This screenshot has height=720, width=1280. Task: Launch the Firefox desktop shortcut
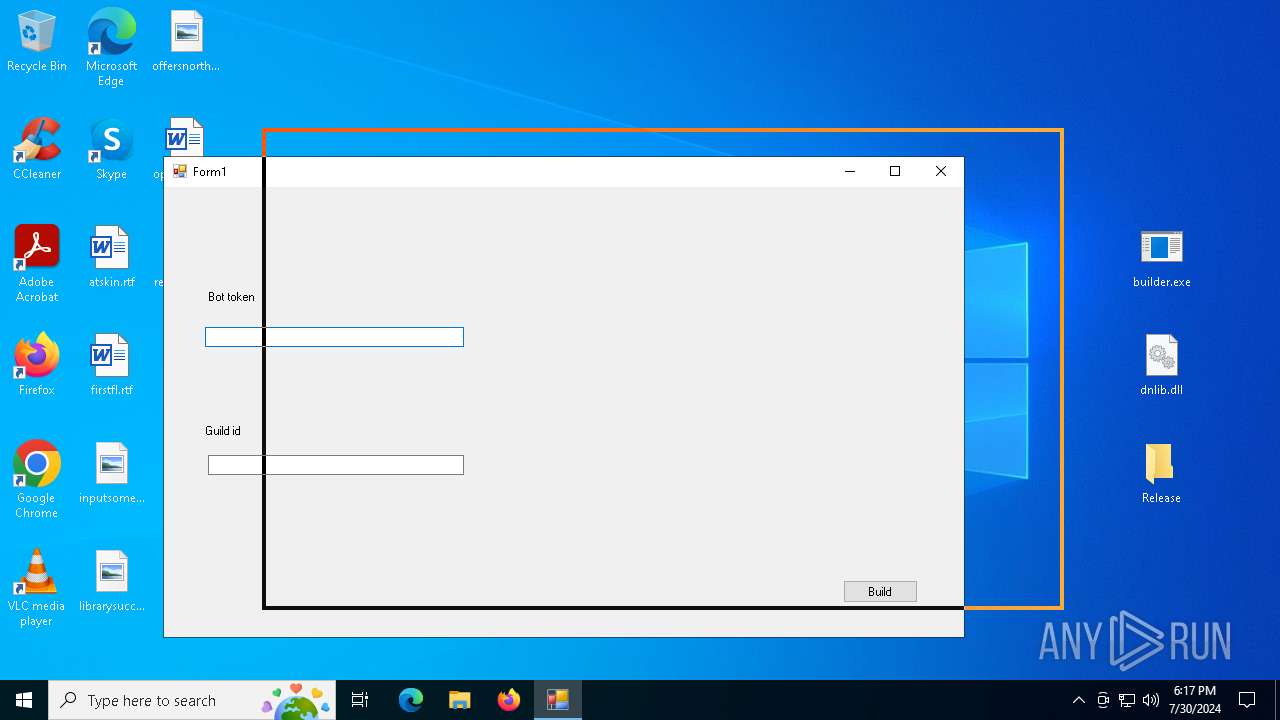point(37,366)
